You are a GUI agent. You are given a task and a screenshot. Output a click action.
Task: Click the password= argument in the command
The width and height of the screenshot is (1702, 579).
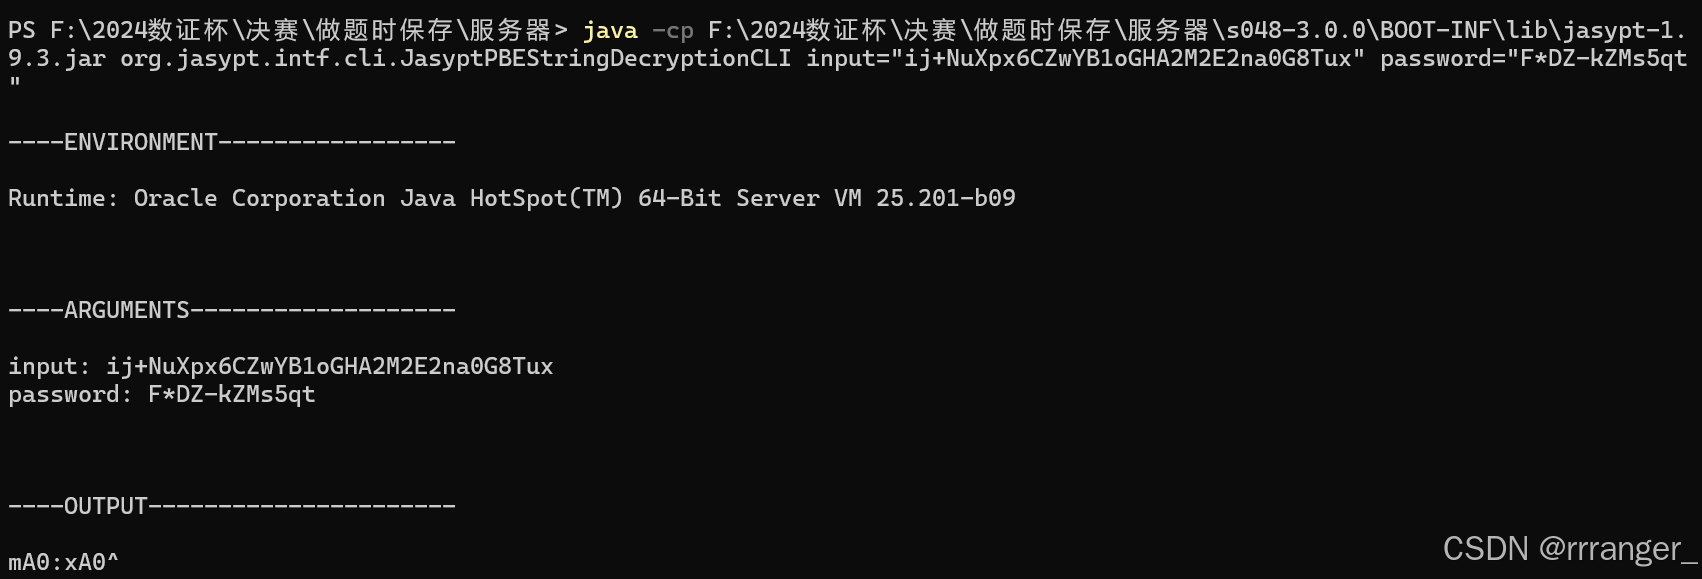click(x=1533, y=59)
